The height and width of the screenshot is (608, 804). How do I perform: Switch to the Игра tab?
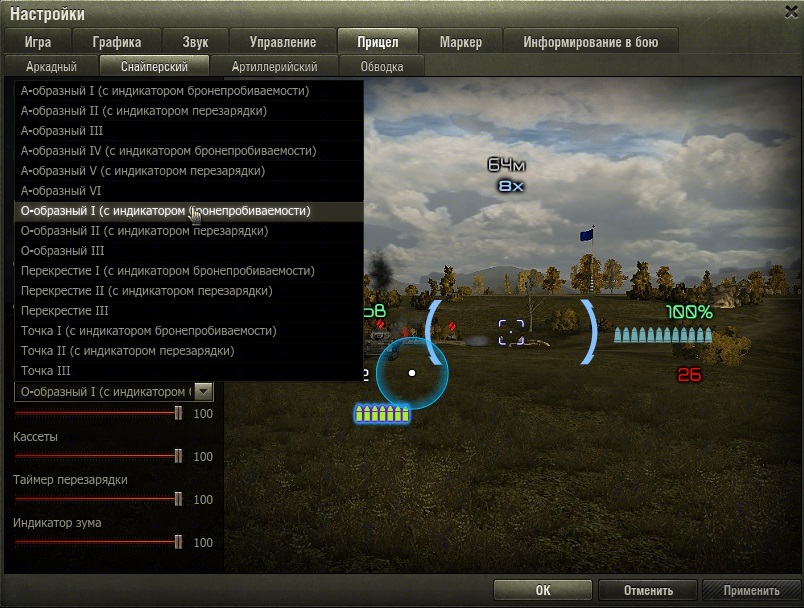[x=38, y=42]
